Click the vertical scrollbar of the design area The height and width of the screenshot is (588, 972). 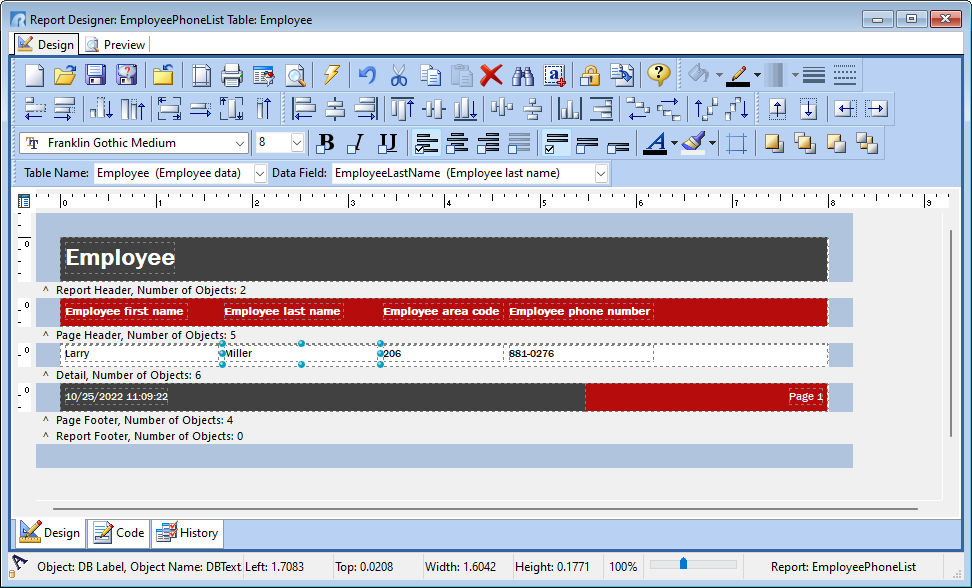[950, 333]
